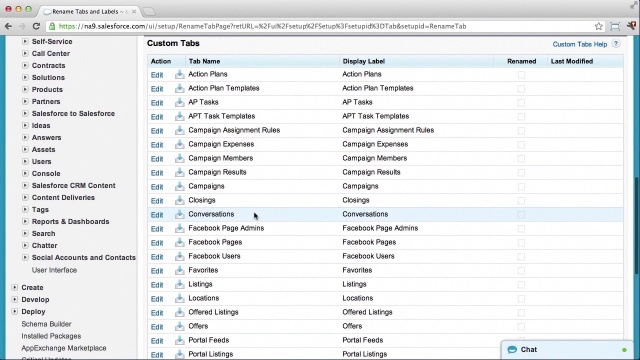
Task: Expand the Products sidebar section
Action: click(25, 89)
